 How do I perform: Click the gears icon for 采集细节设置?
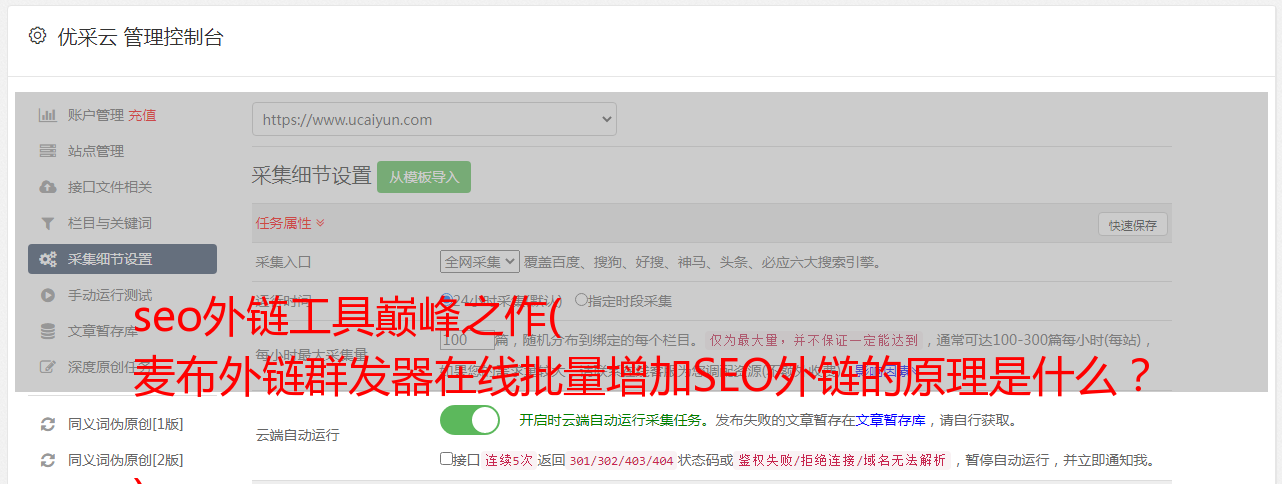coord(47,259)
